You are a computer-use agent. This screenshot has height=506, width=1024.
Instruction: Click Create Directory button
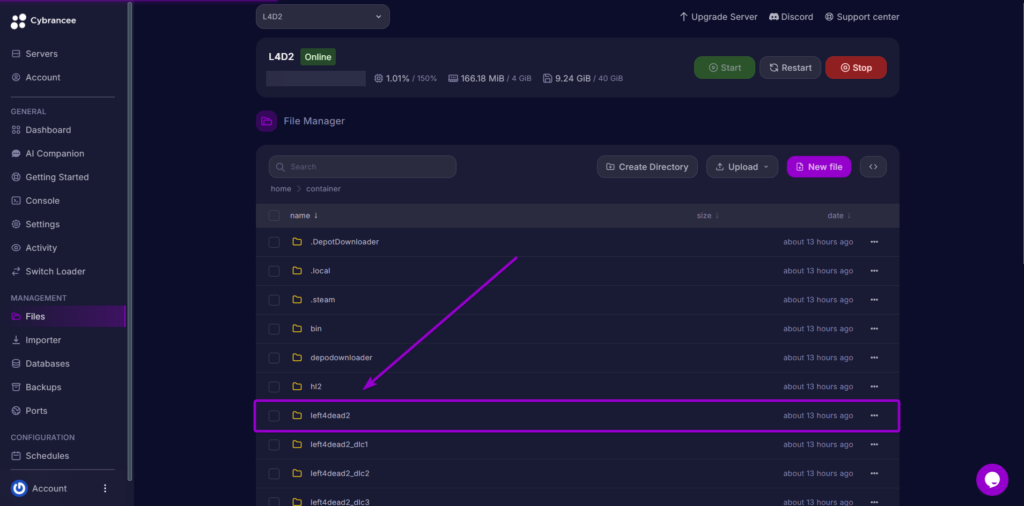click(647, 166)
